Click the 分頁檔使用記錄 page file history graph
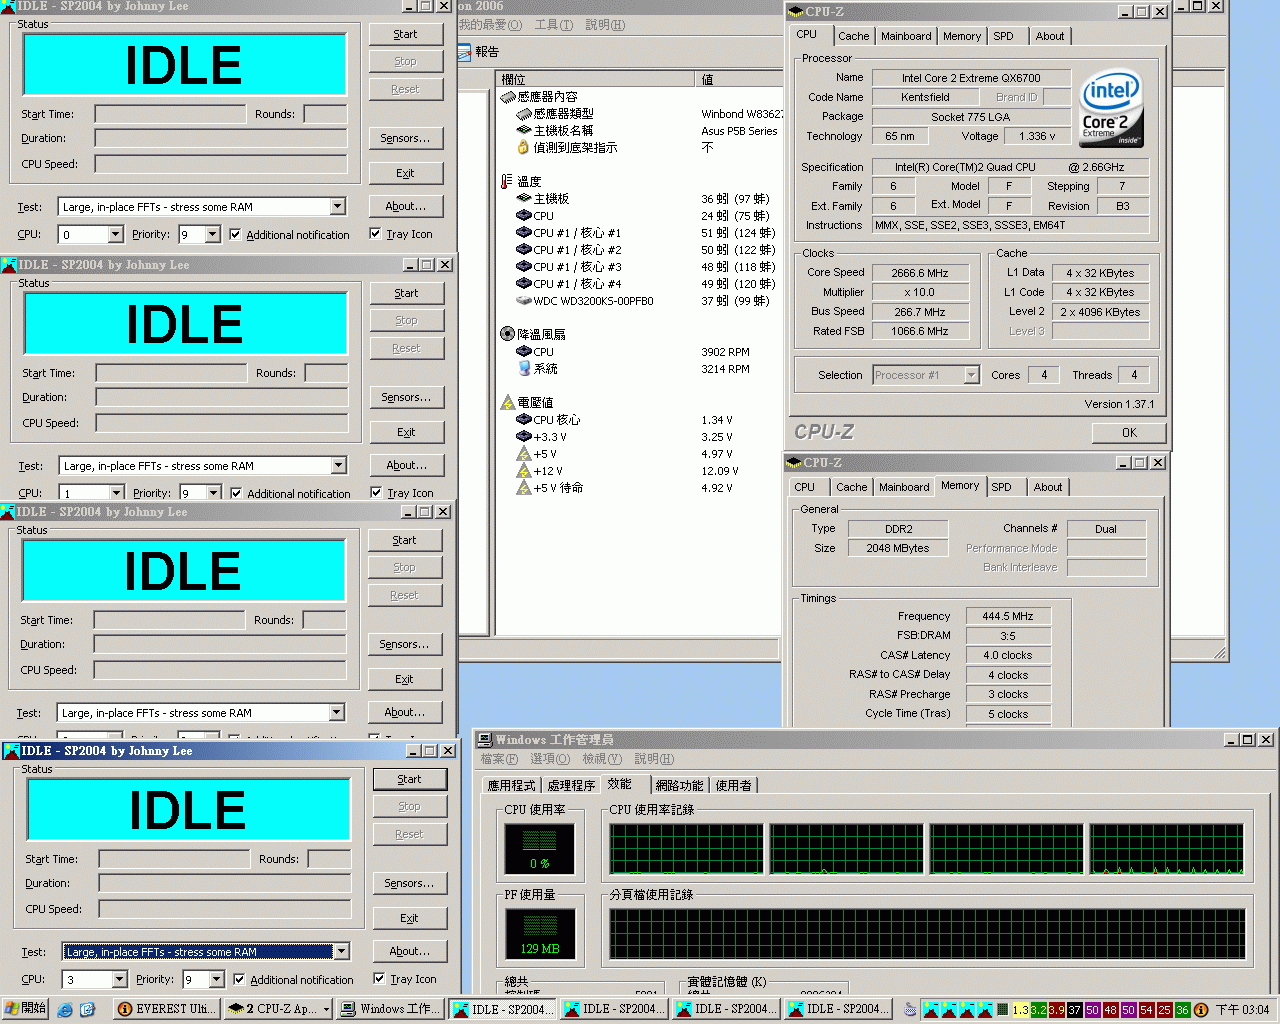 tap(927, 934)
